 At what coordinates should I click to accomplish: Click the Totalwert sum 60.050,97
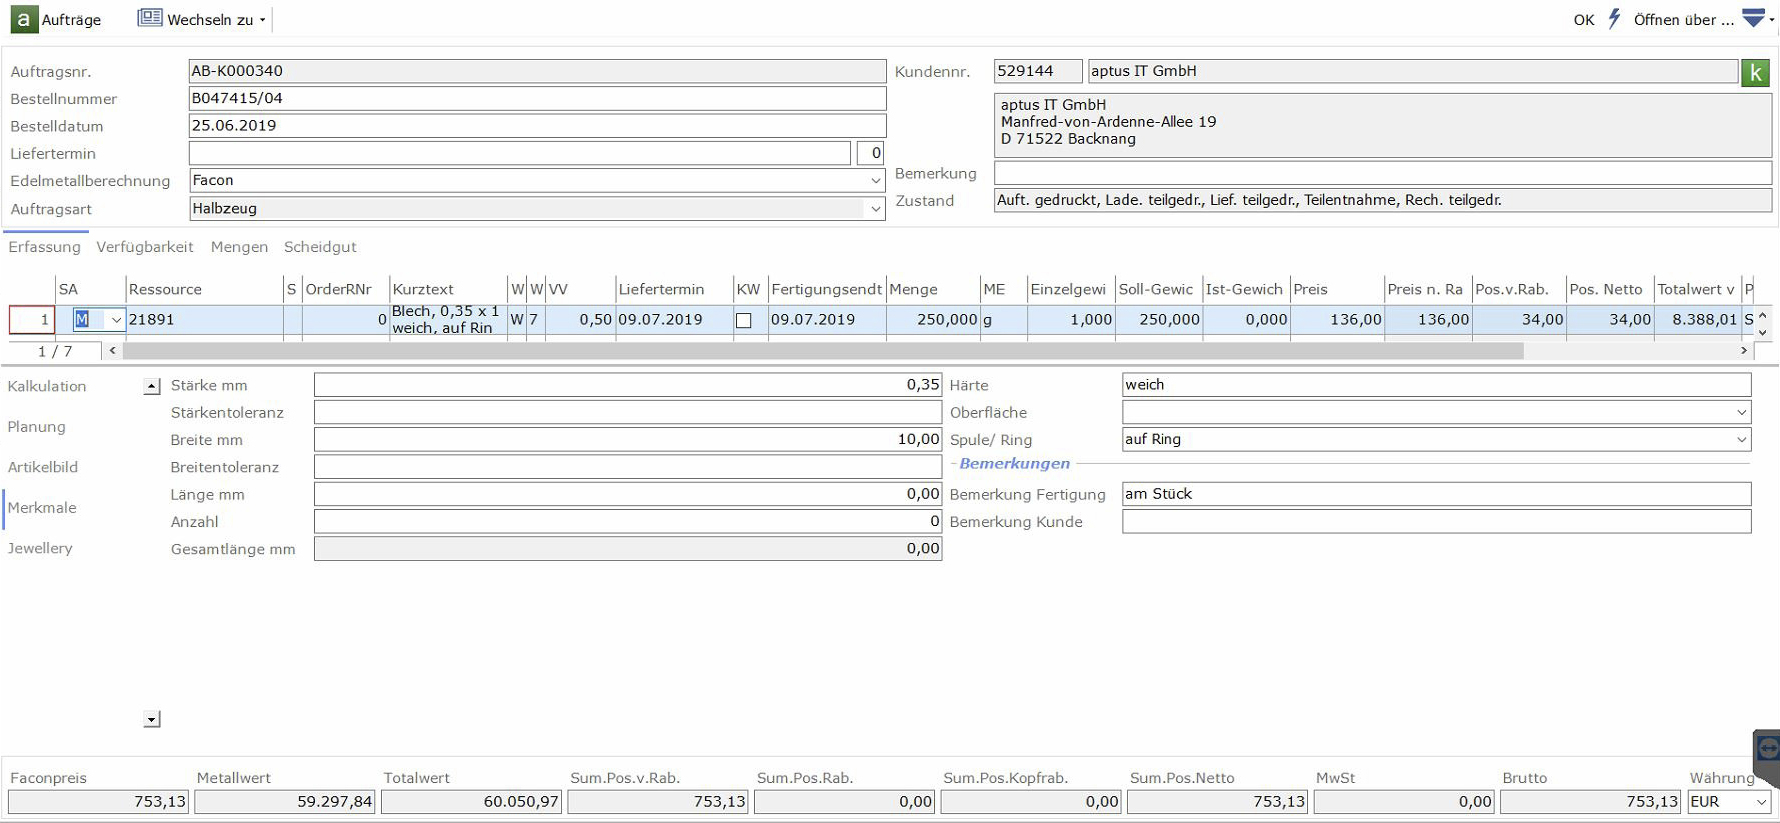tap(471, 802)
